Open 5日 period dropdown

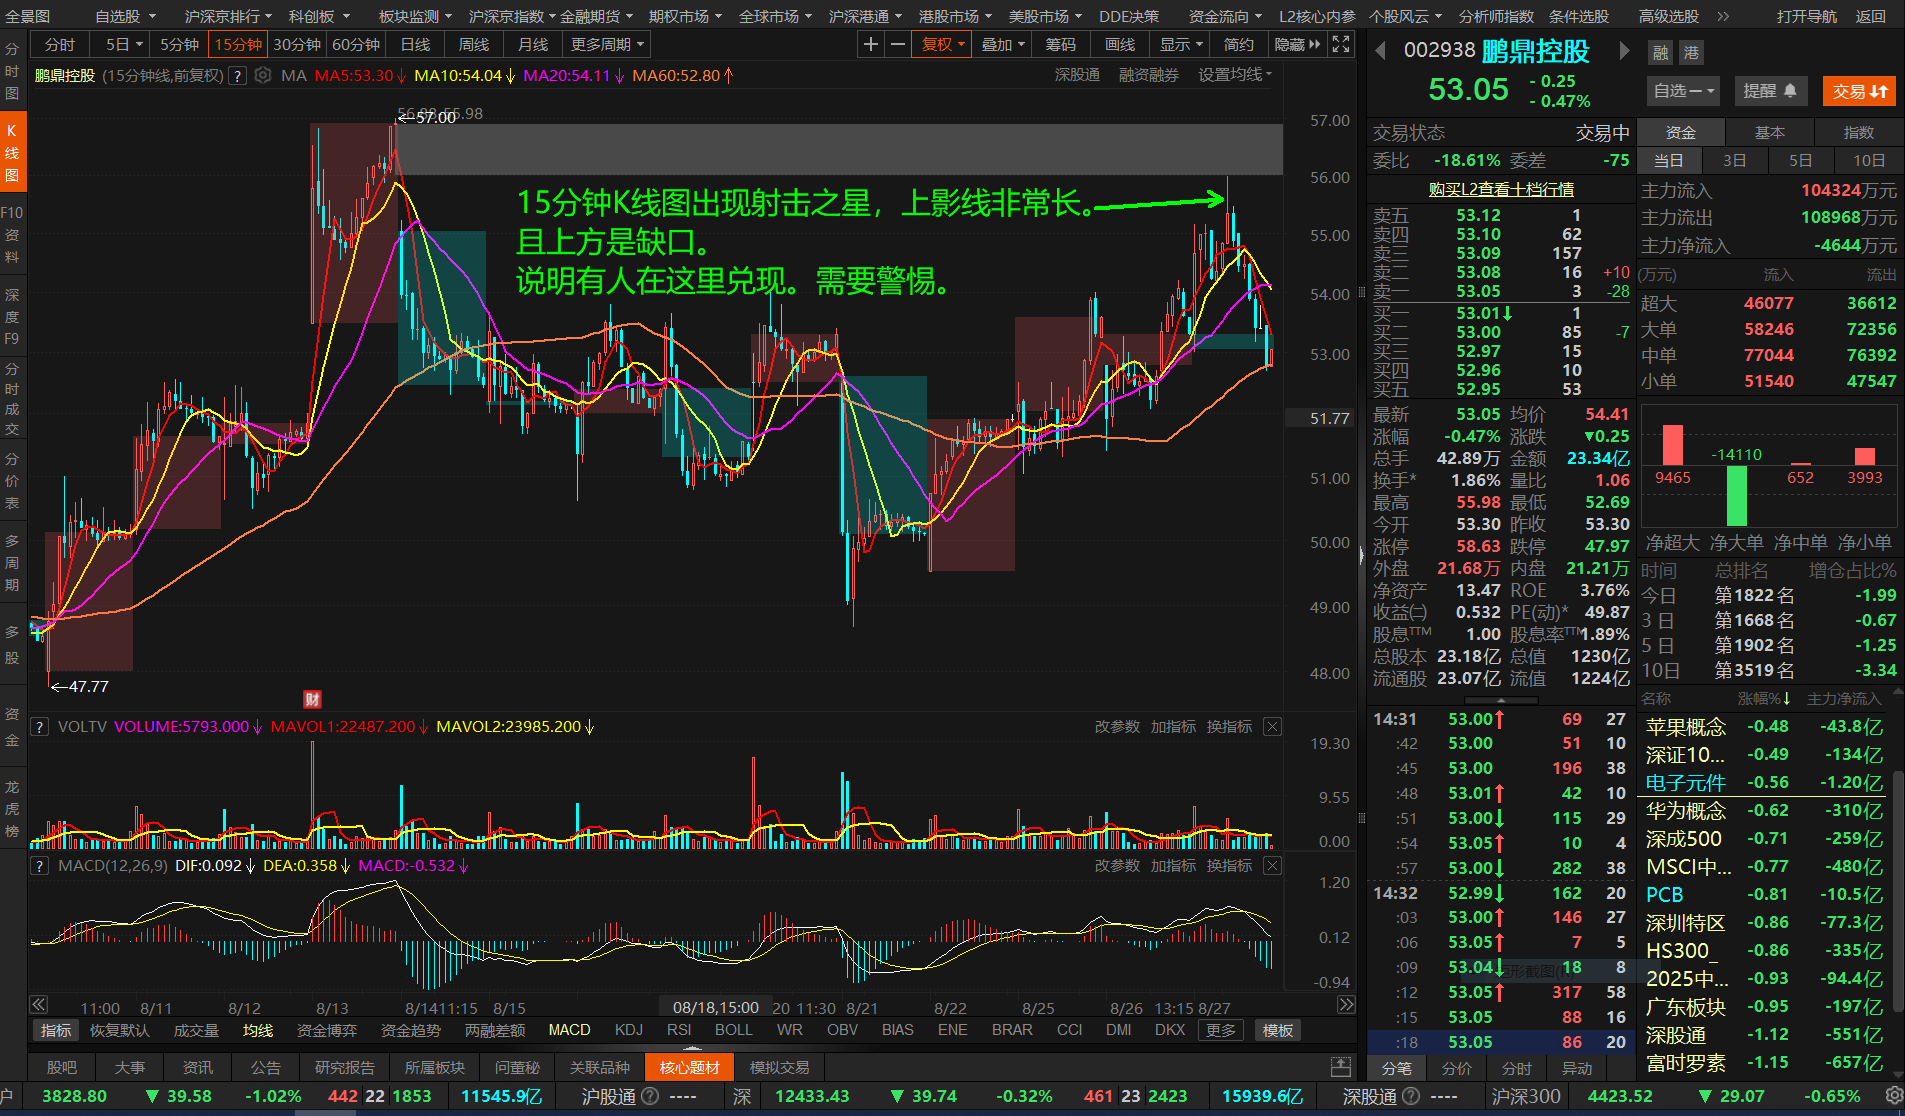coord(124,44)
